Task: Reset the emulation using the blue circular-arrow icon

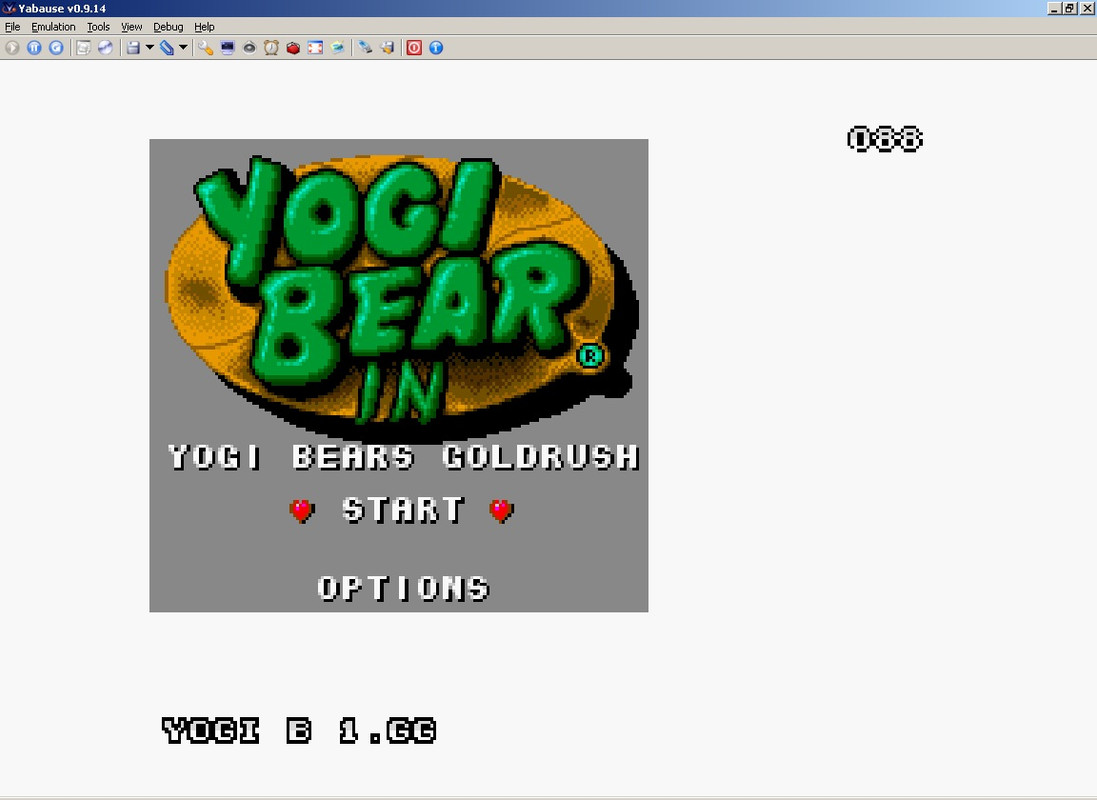Action: [x=56, y=48]
